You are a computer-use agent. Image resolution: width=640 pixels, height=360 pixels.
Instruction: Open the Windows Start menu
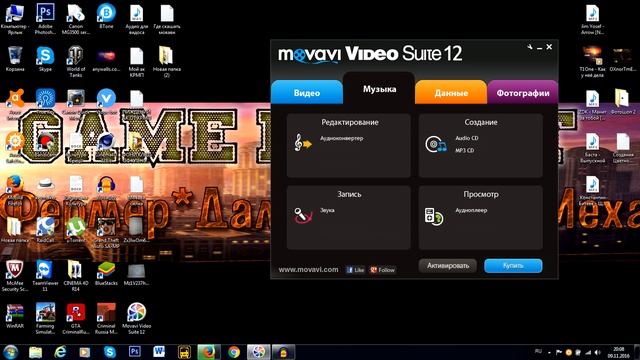coord(11,351)
